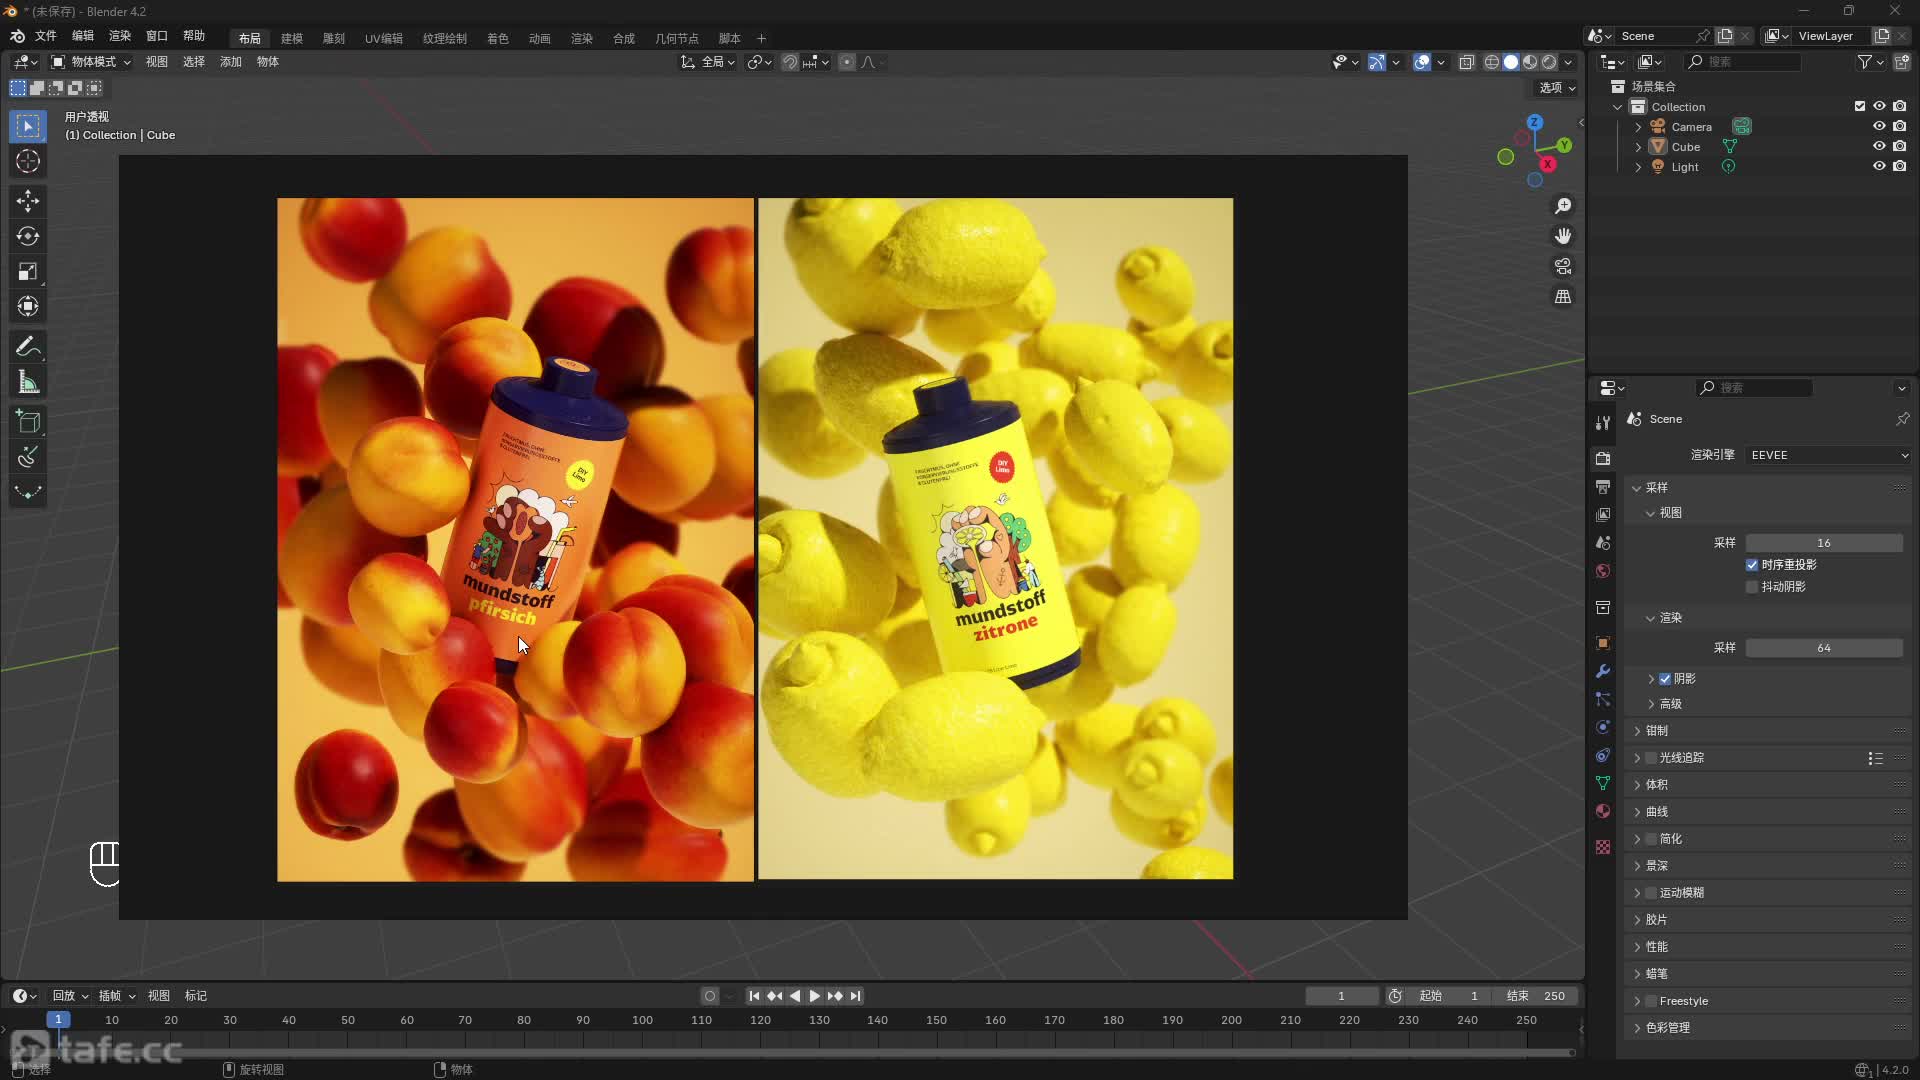Open the 全局 transform orientation dropdown
Image resolution: width=1920 pixels, height=1080 pixels.
[708, 62]
